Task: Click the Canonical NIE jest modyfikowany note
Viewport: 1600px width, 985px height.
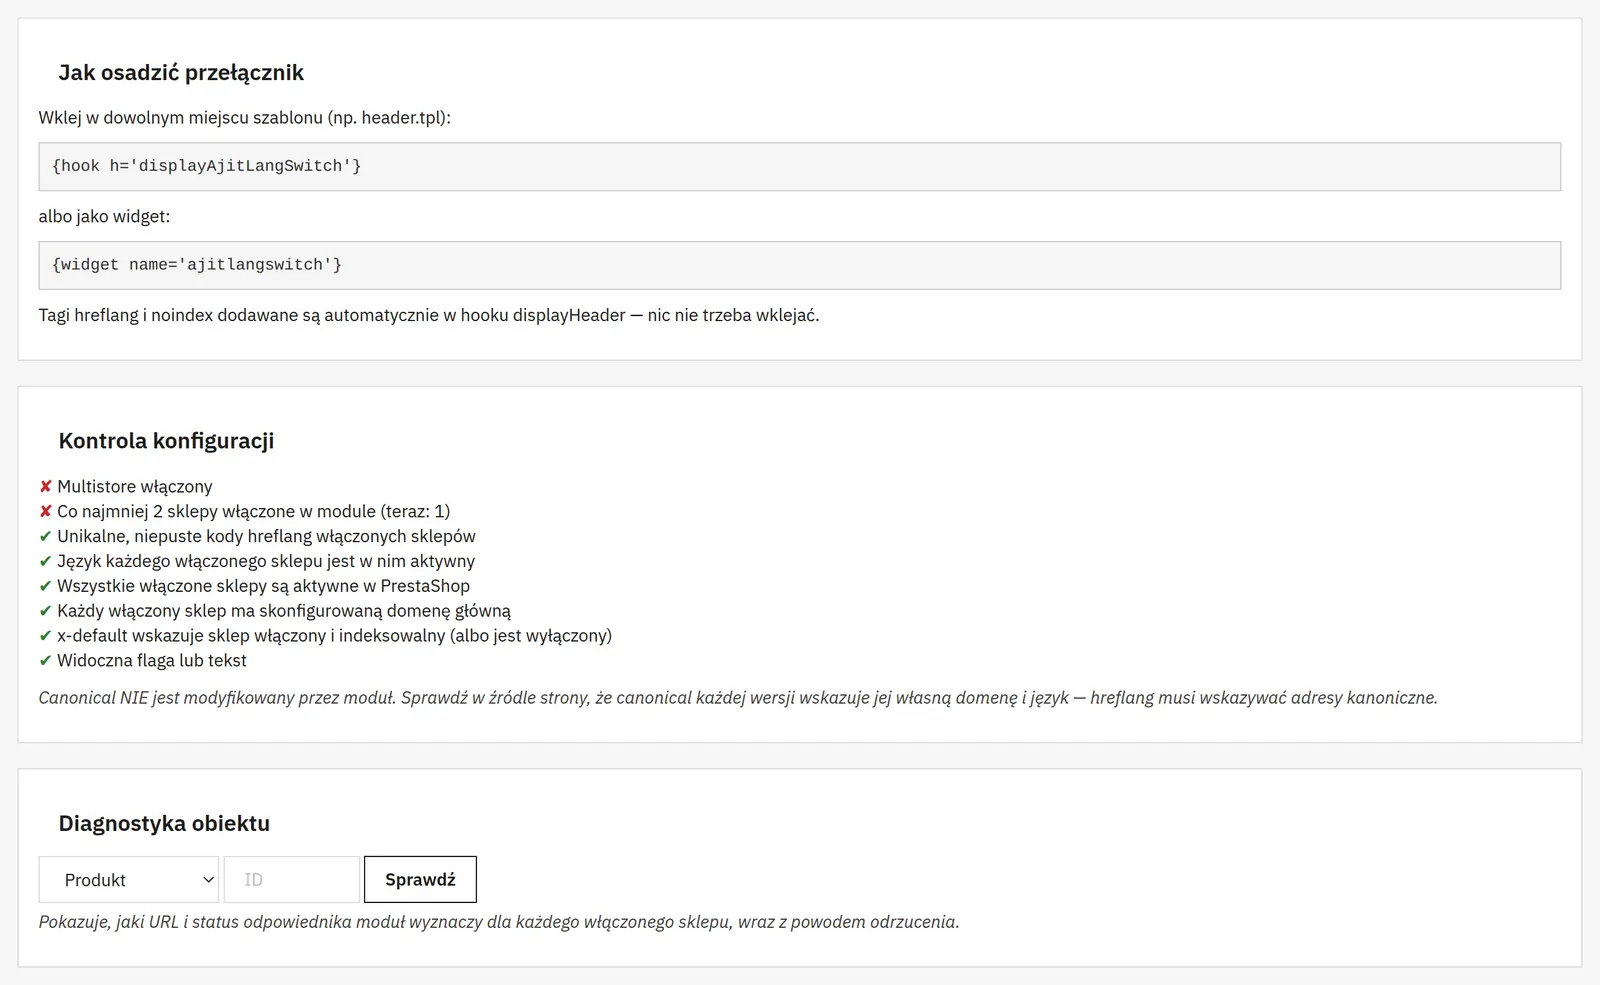Action: 738,698
